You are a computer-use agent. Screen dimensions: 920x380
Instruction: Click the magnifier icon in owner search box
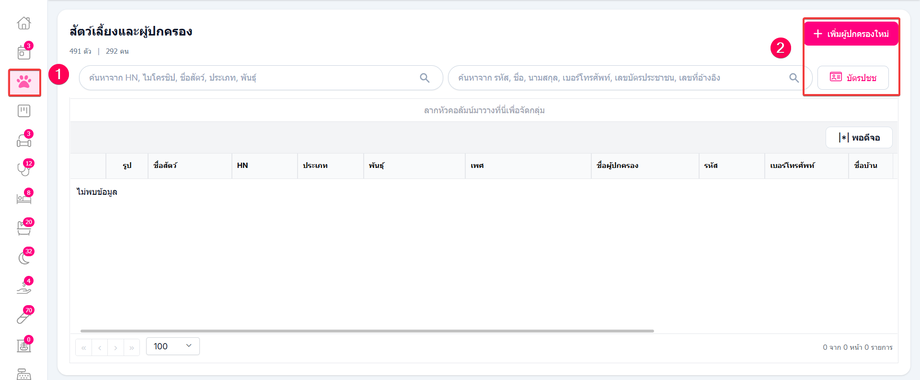pos(794,77)
